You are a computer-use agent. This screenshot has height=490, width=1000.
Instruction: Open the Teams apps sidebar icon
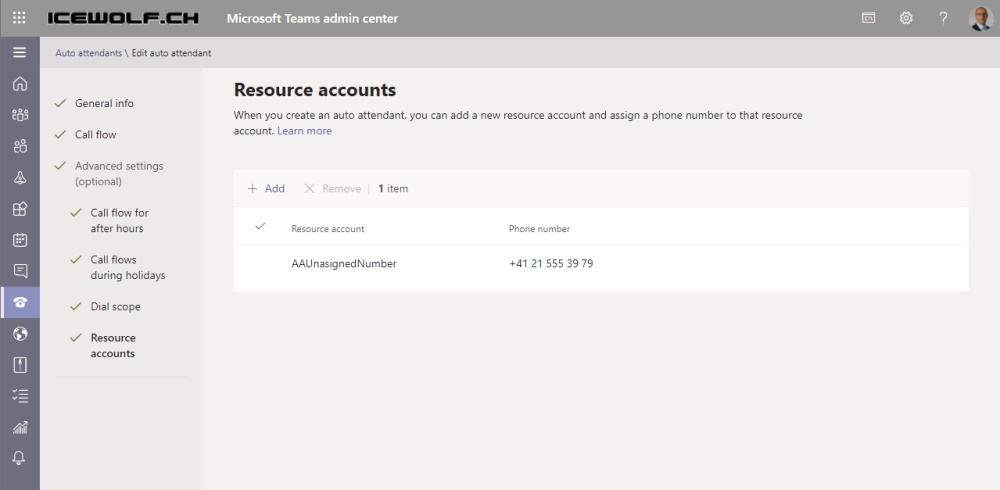pos(20,209)
